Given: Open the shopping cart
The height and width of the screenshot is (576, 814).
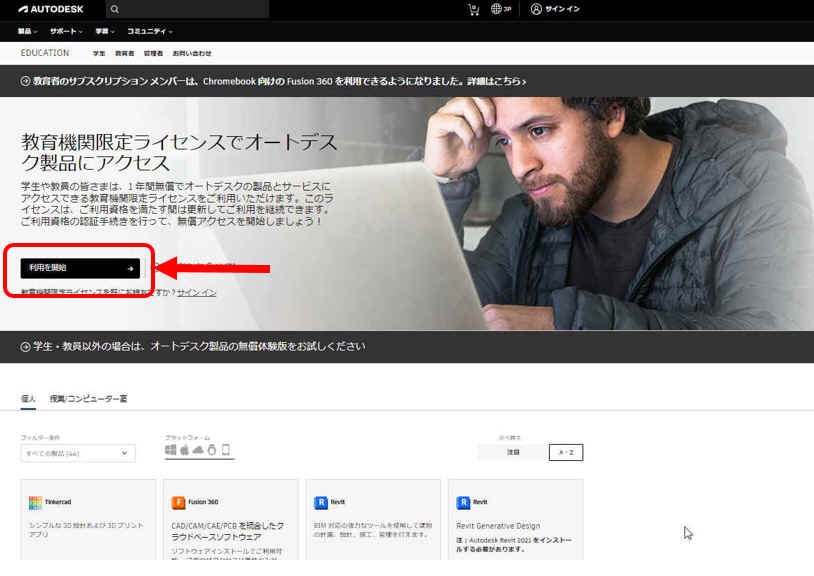Looking at the screenshot, I should pos(473,9).
